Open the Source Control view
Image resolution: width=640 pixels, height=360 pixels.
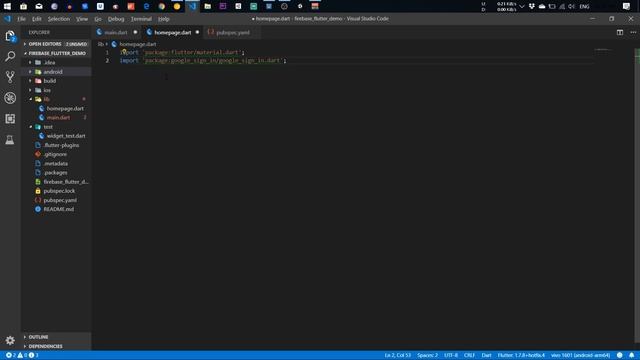(x=10, y=77)
